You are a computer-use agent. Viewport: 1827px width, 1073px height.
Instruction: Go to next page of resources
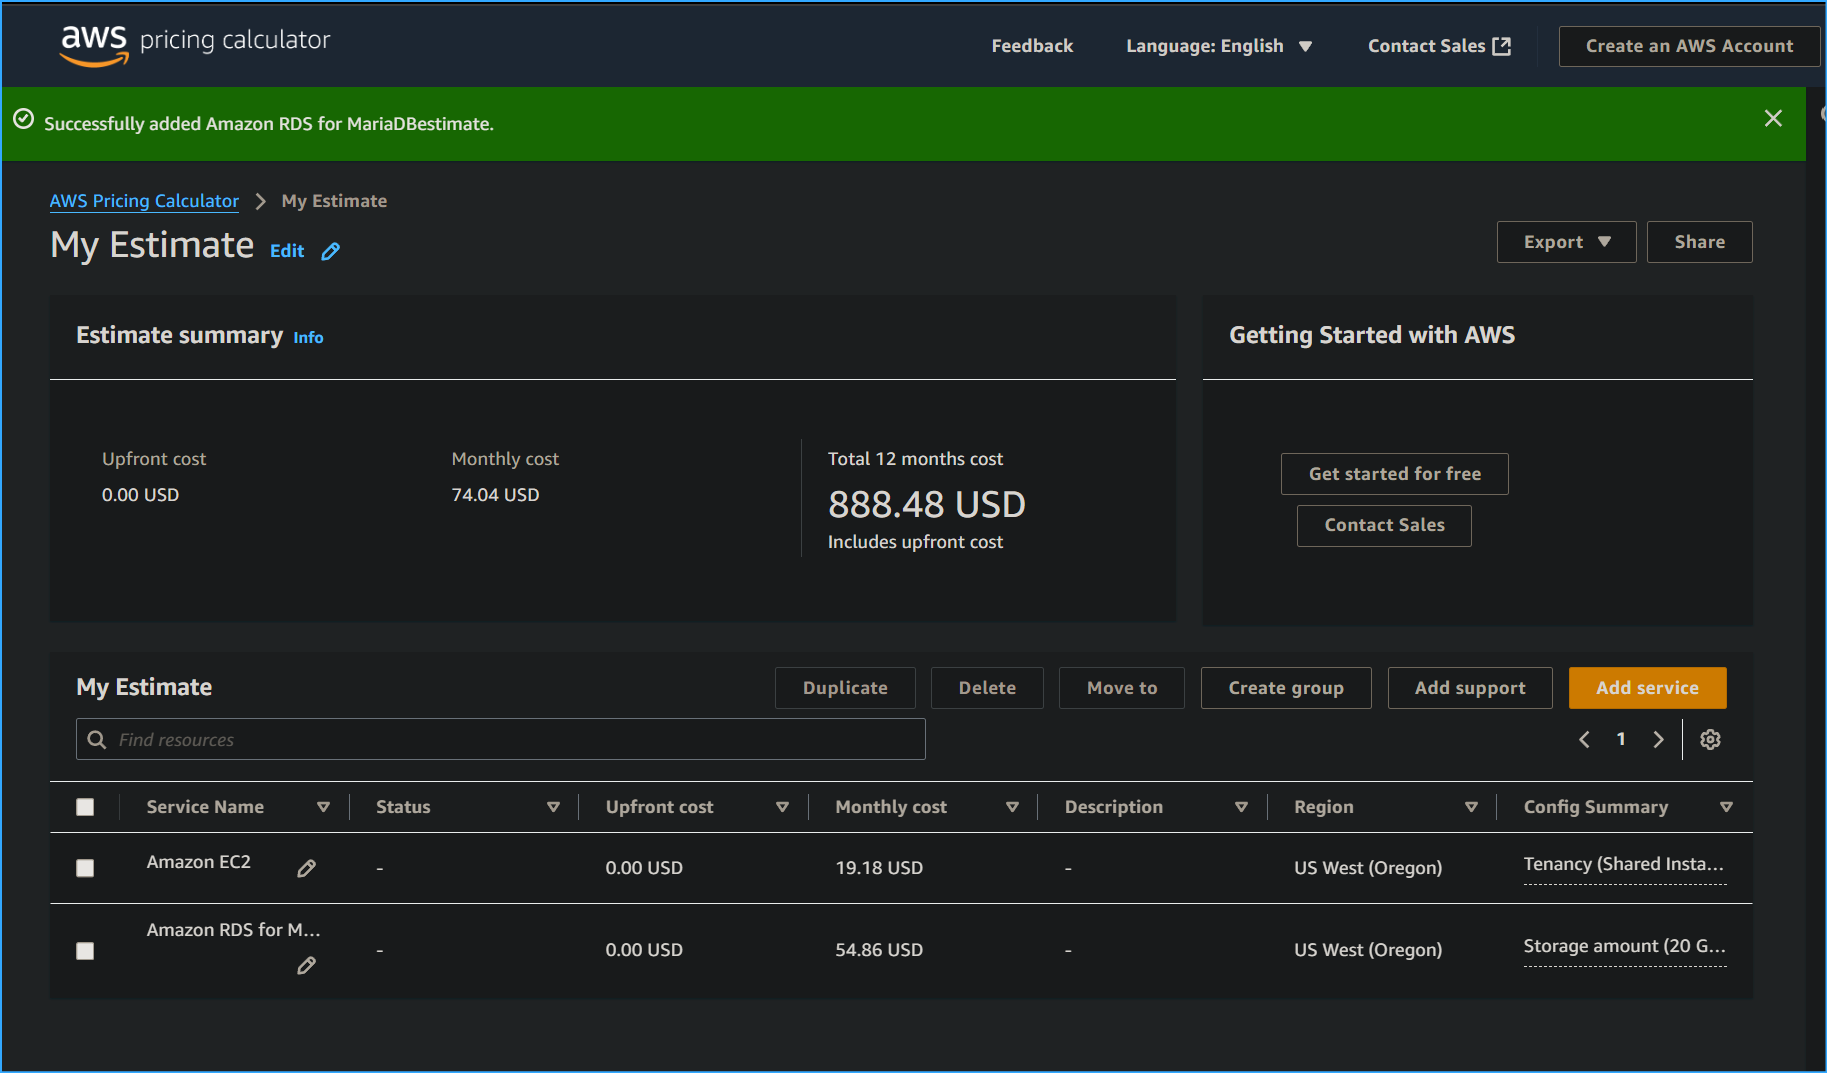click(x=1658, y=739)
